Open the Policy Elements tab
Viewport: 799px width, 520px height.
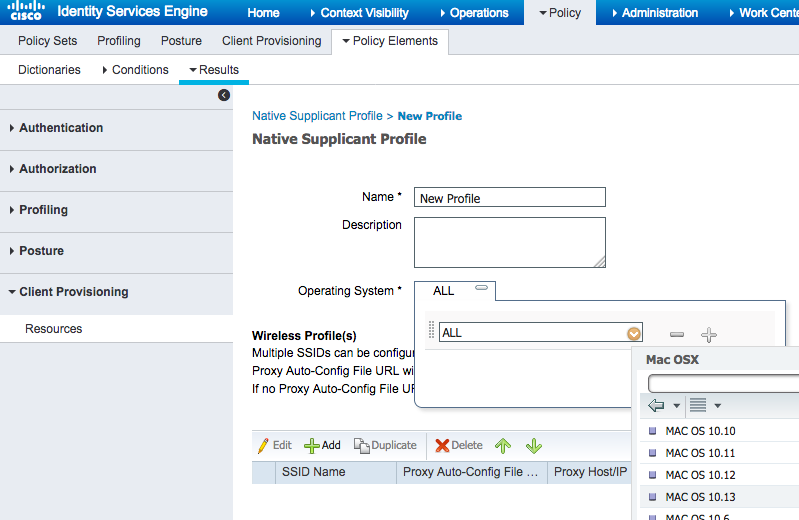(390, 41)
